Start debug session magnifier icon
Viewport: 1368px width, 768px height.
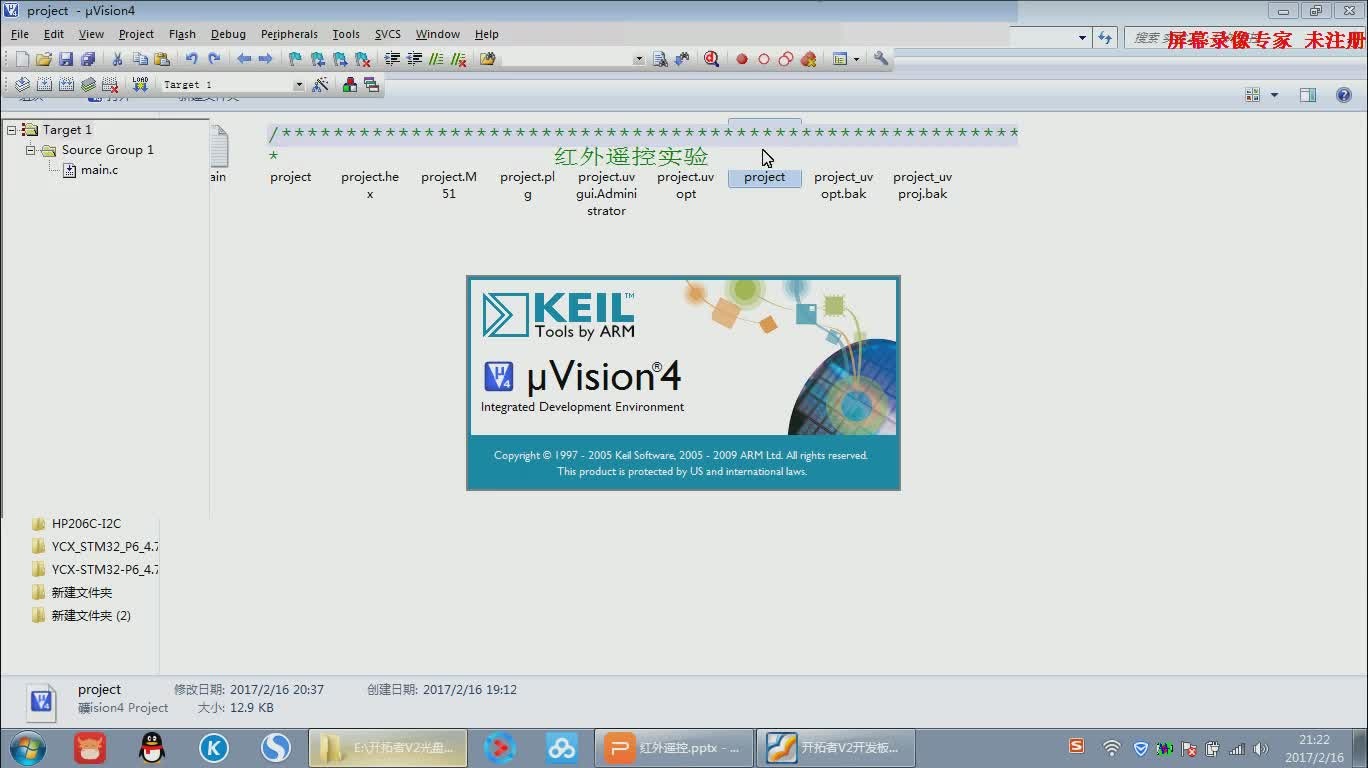tap(711, 59)
